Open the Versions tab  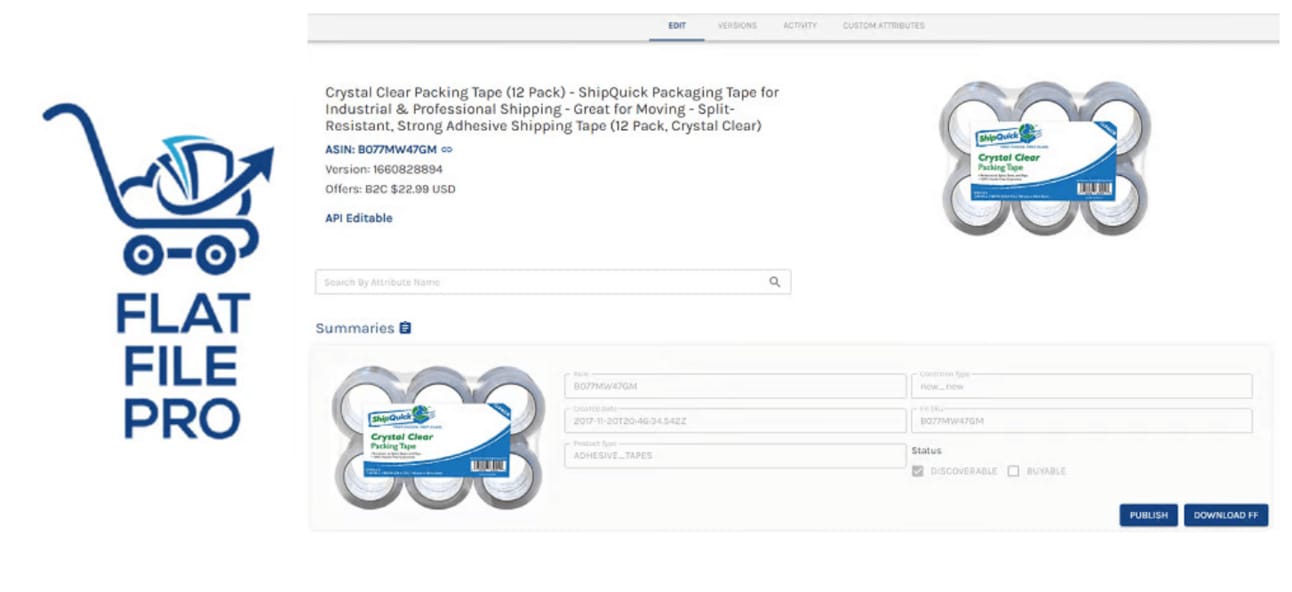(737, 26)
